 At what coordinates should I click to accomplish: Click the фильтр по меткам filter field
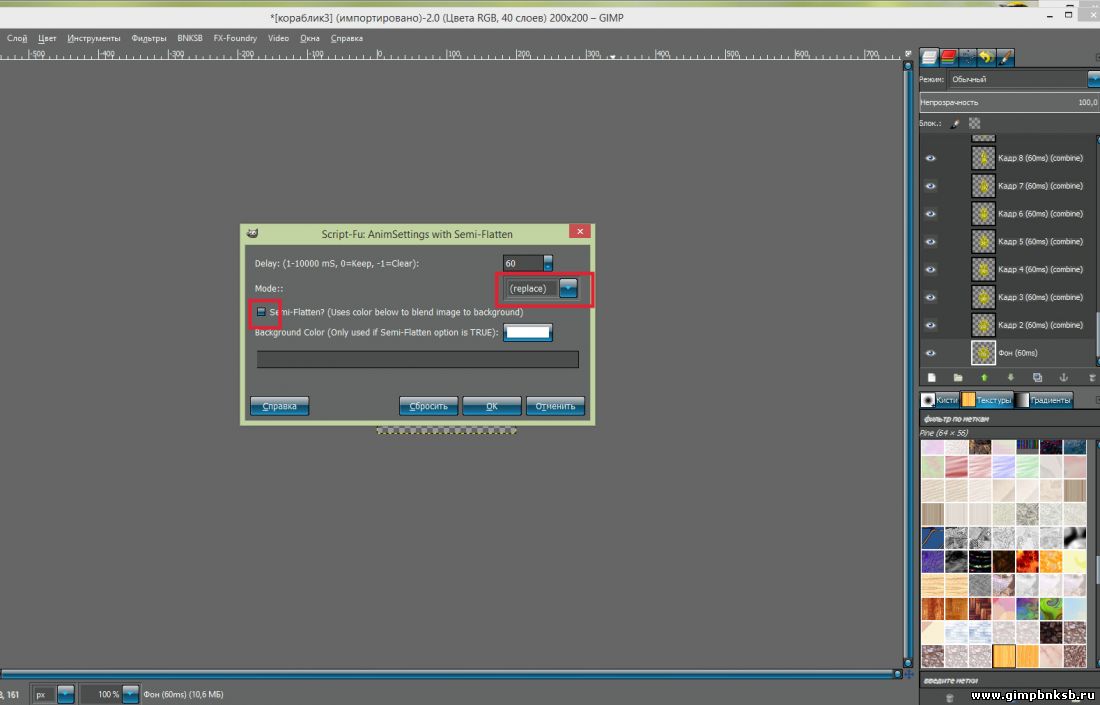(x=1010, y=419)
